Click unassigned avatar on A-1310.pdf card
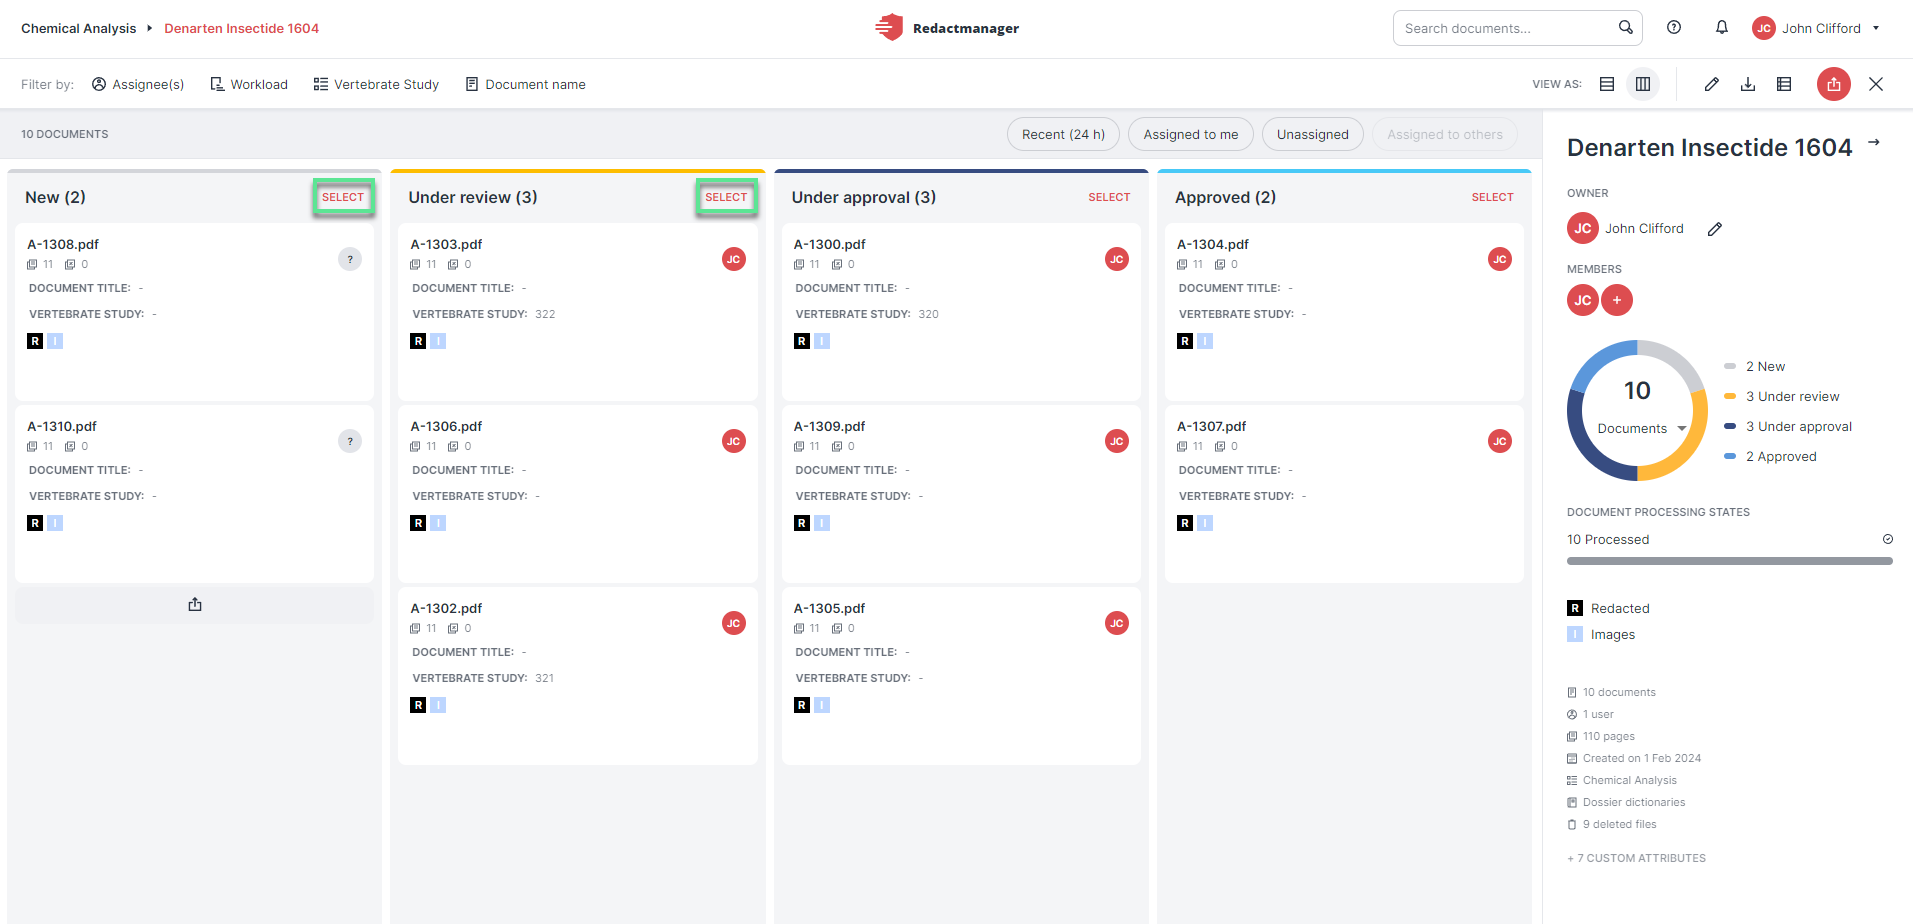Viewport: 1913px width, 924px height. click(350, 441)
